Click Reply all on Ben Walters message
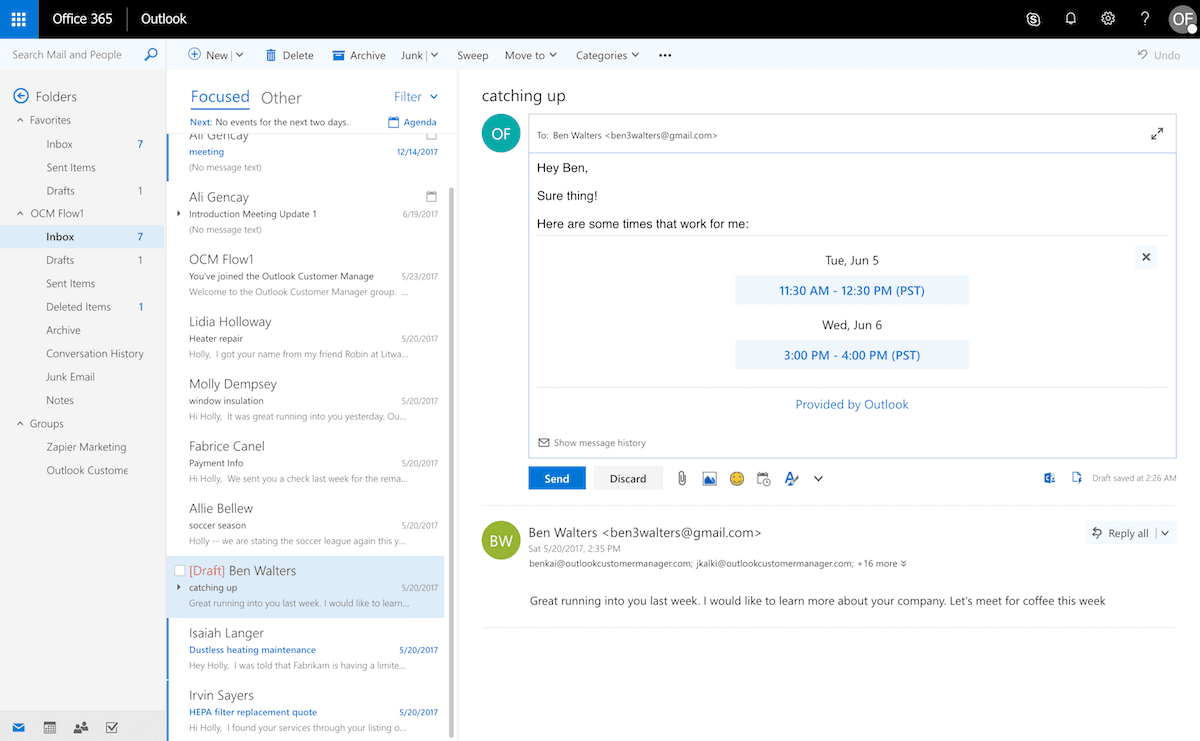 pyautogui.click(x=1121, y=533)
